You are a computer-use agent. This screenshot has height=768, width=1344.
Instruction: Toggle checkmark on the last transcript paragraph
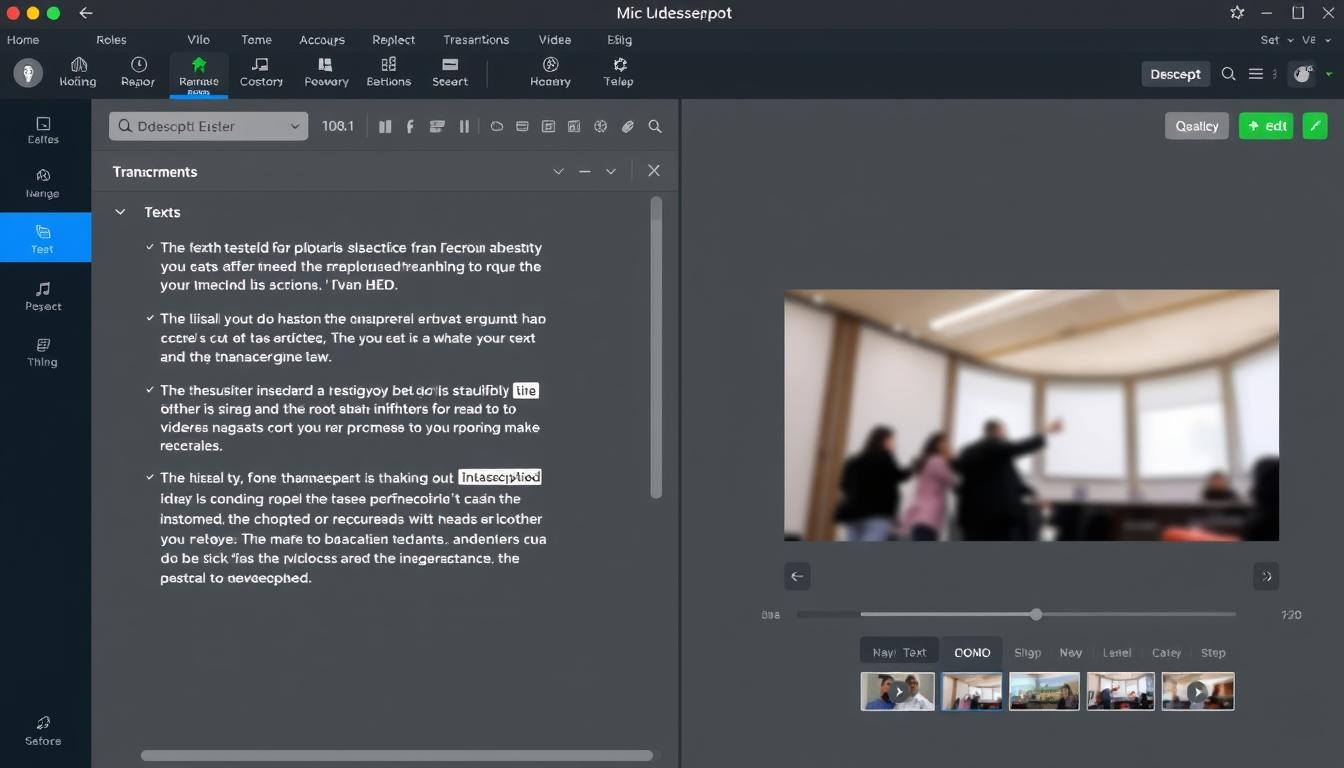click(150, 478)
